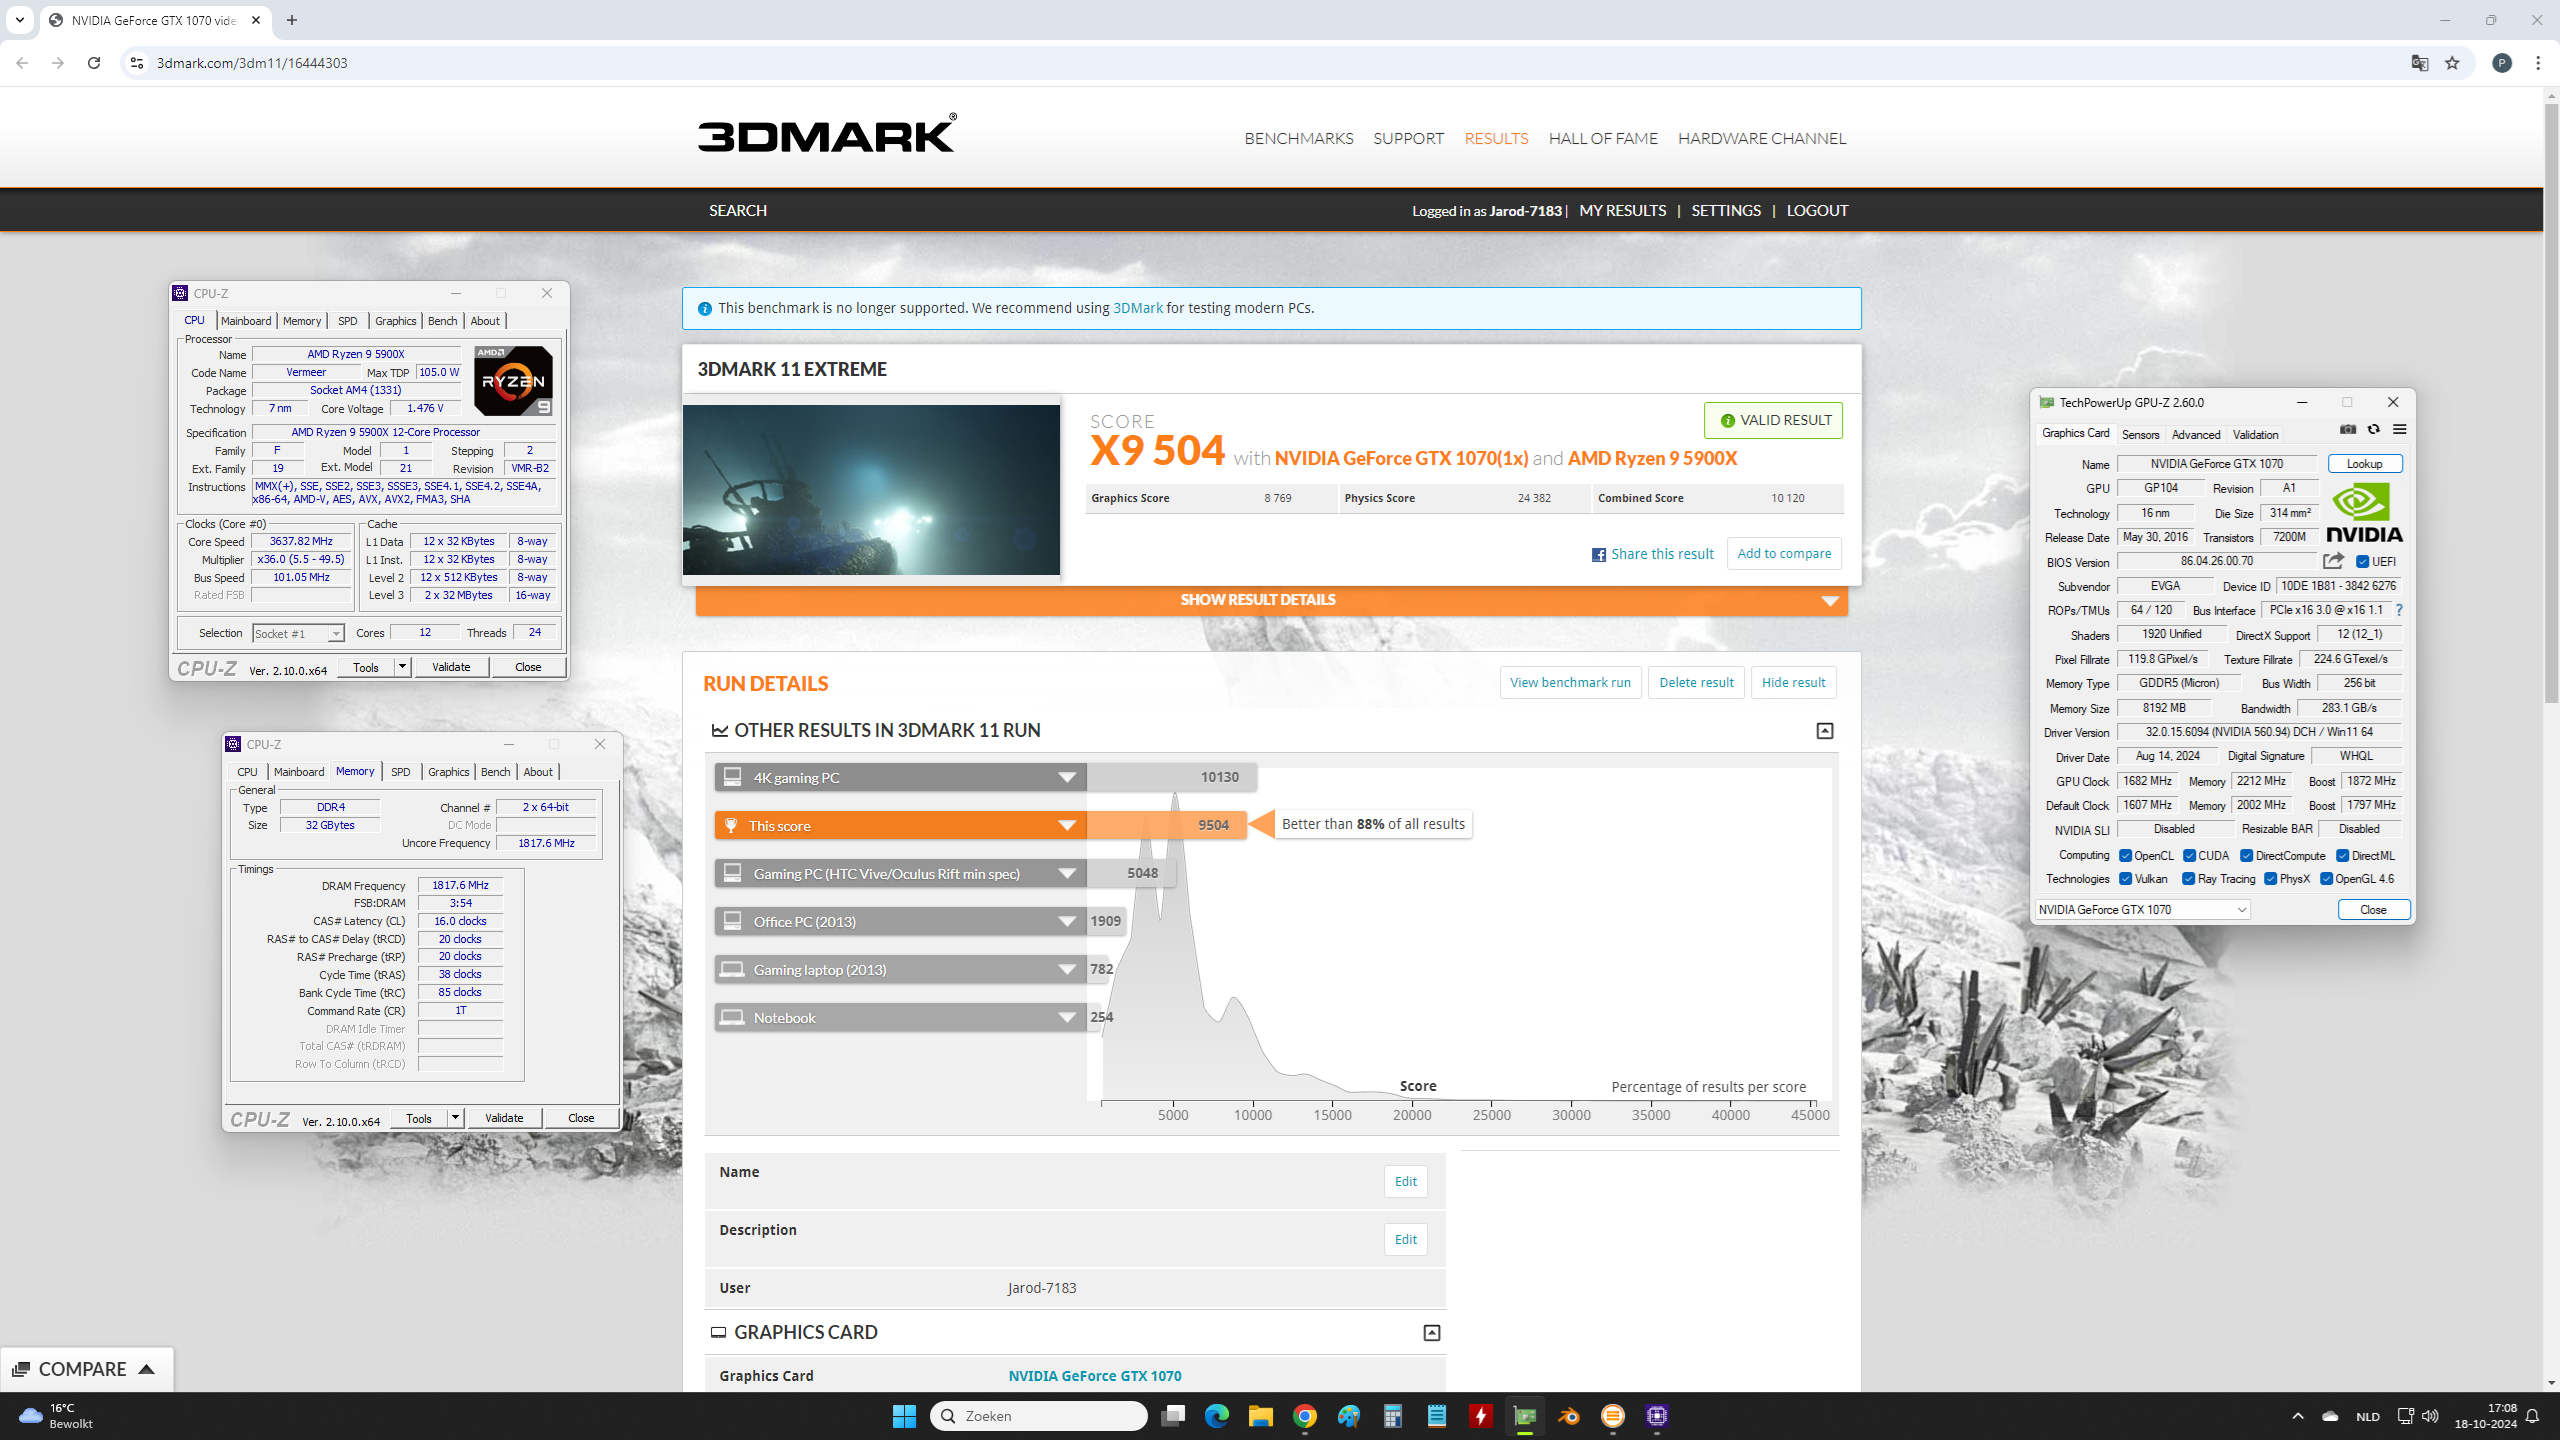Open Windows Start menu
The image size is (2560, 1440).
click(904, 1416)
